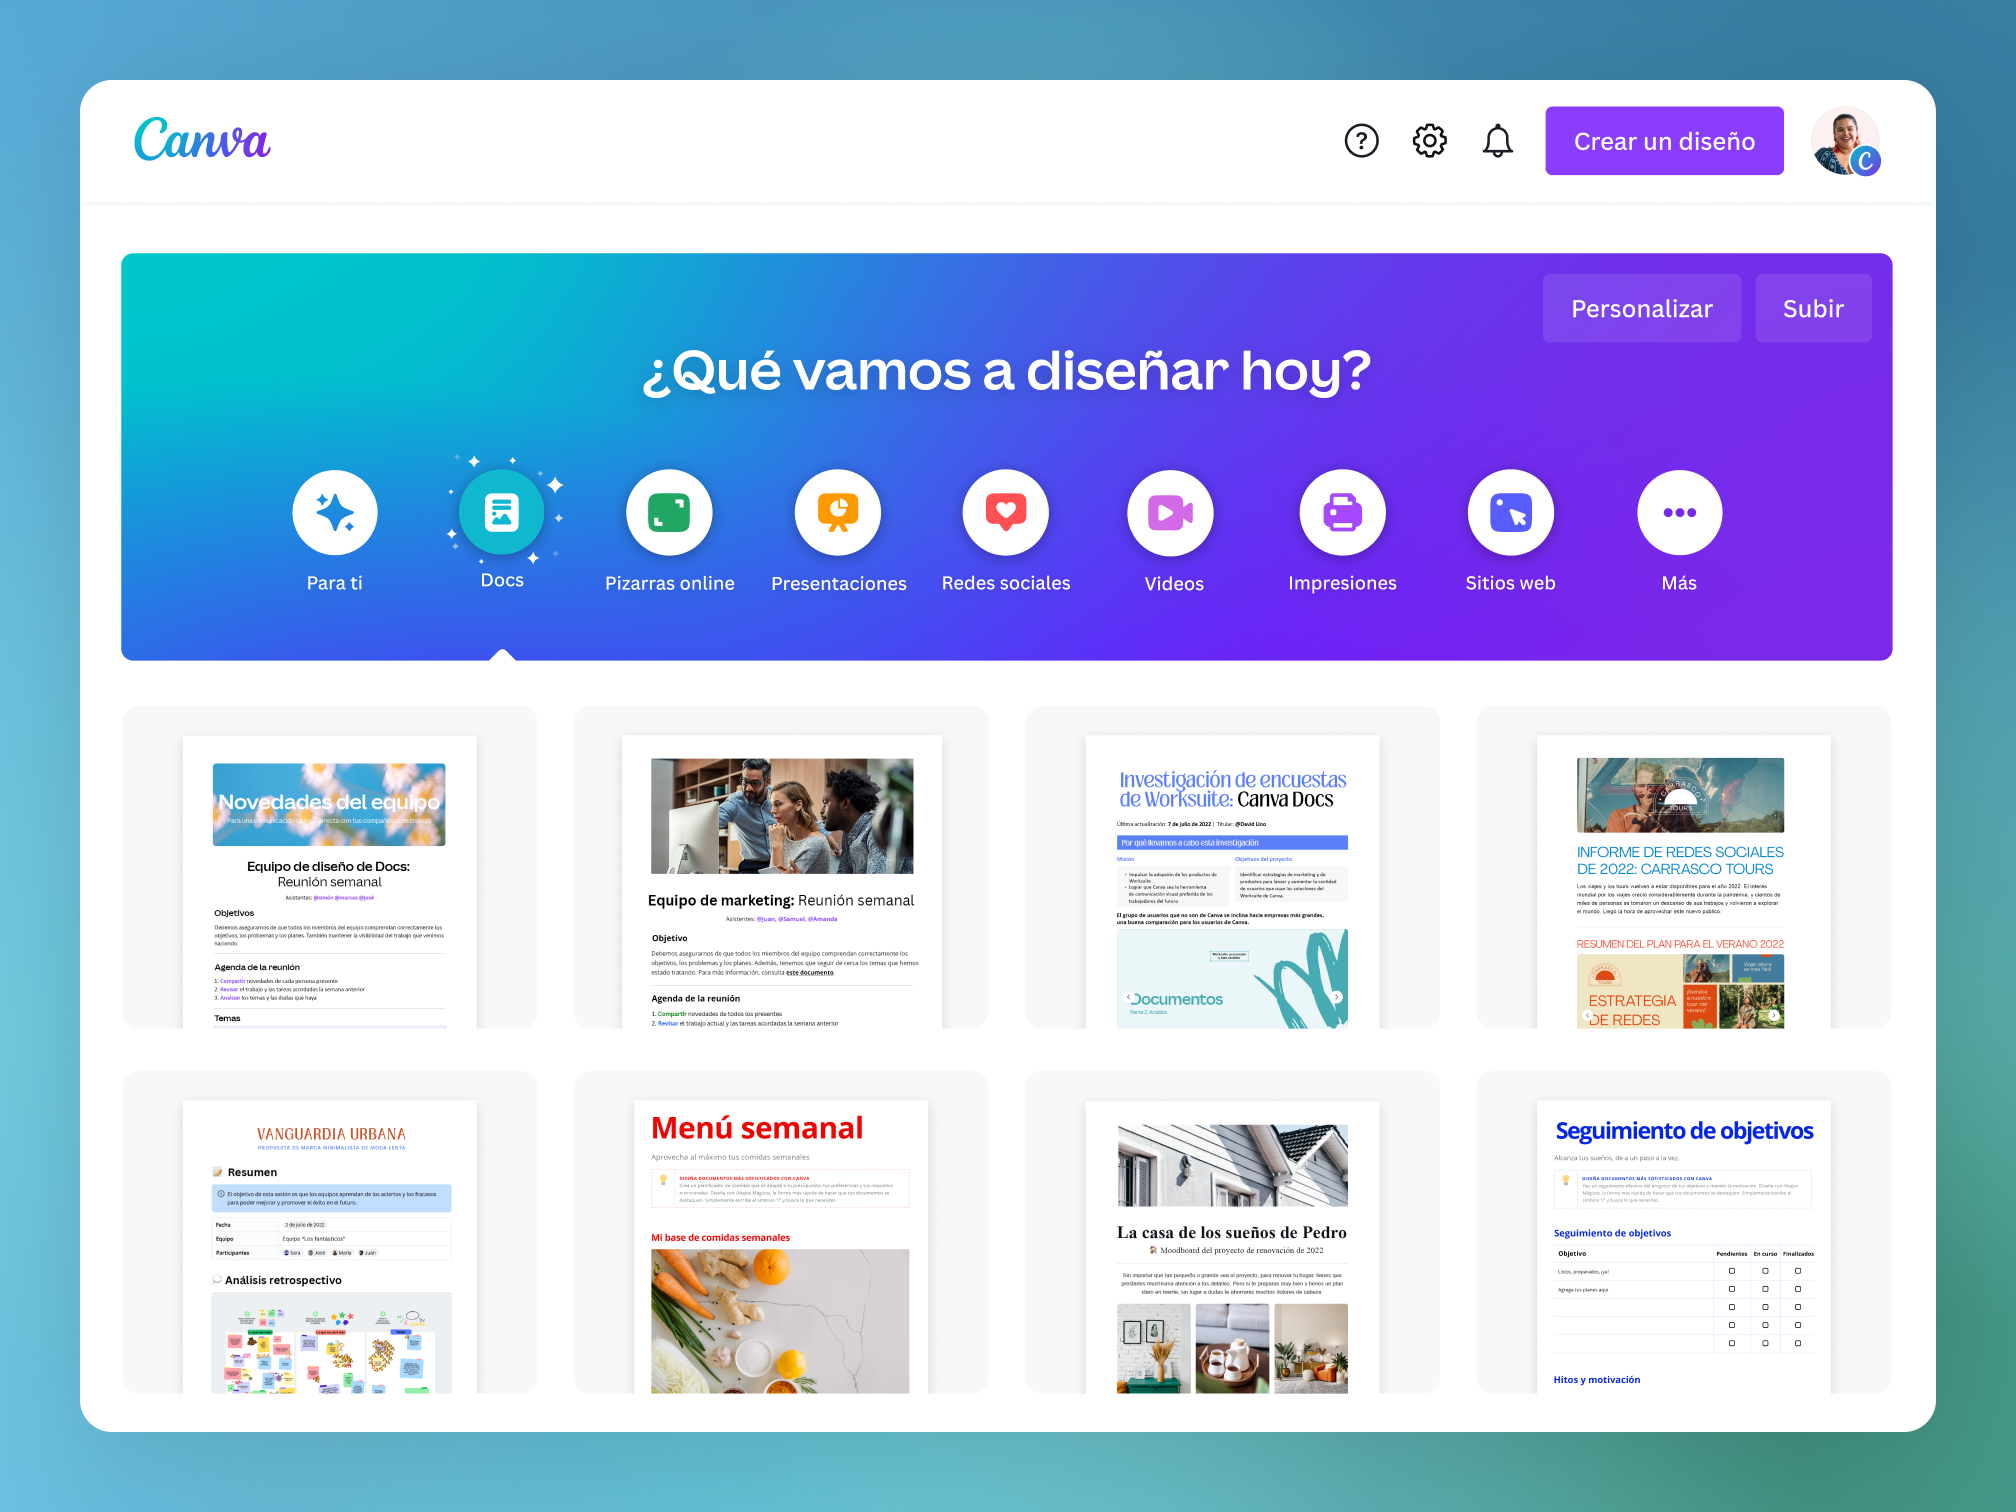Click the Personalizar button
Image resolution: width=2016 pixels, height=1512 pixels.
point(1641,308)
